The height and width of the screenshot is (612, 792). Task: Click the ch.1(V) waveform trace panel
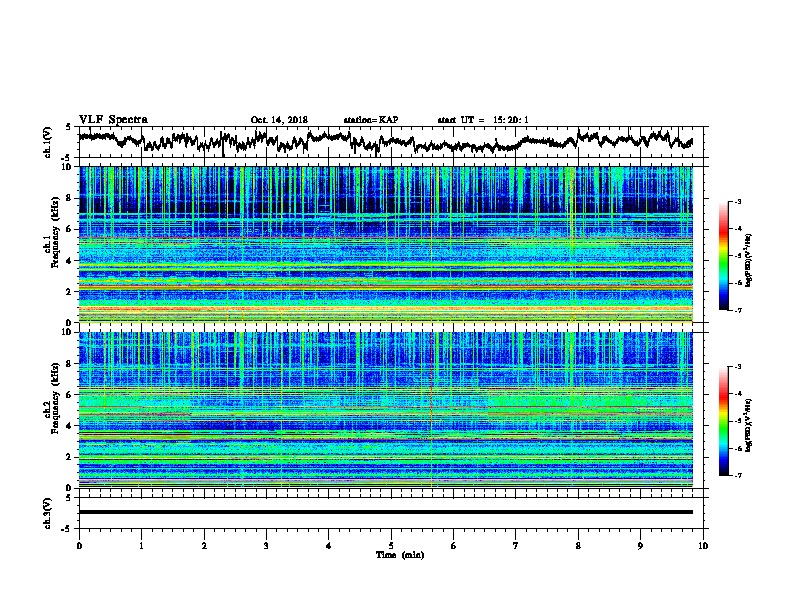393,142
